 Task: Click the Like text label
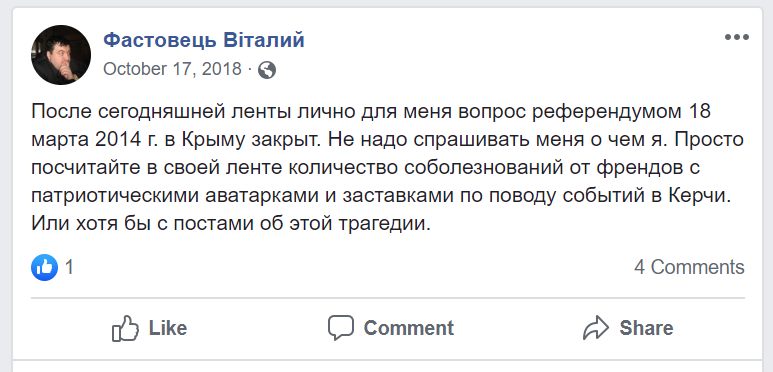[x=168, y=328]
